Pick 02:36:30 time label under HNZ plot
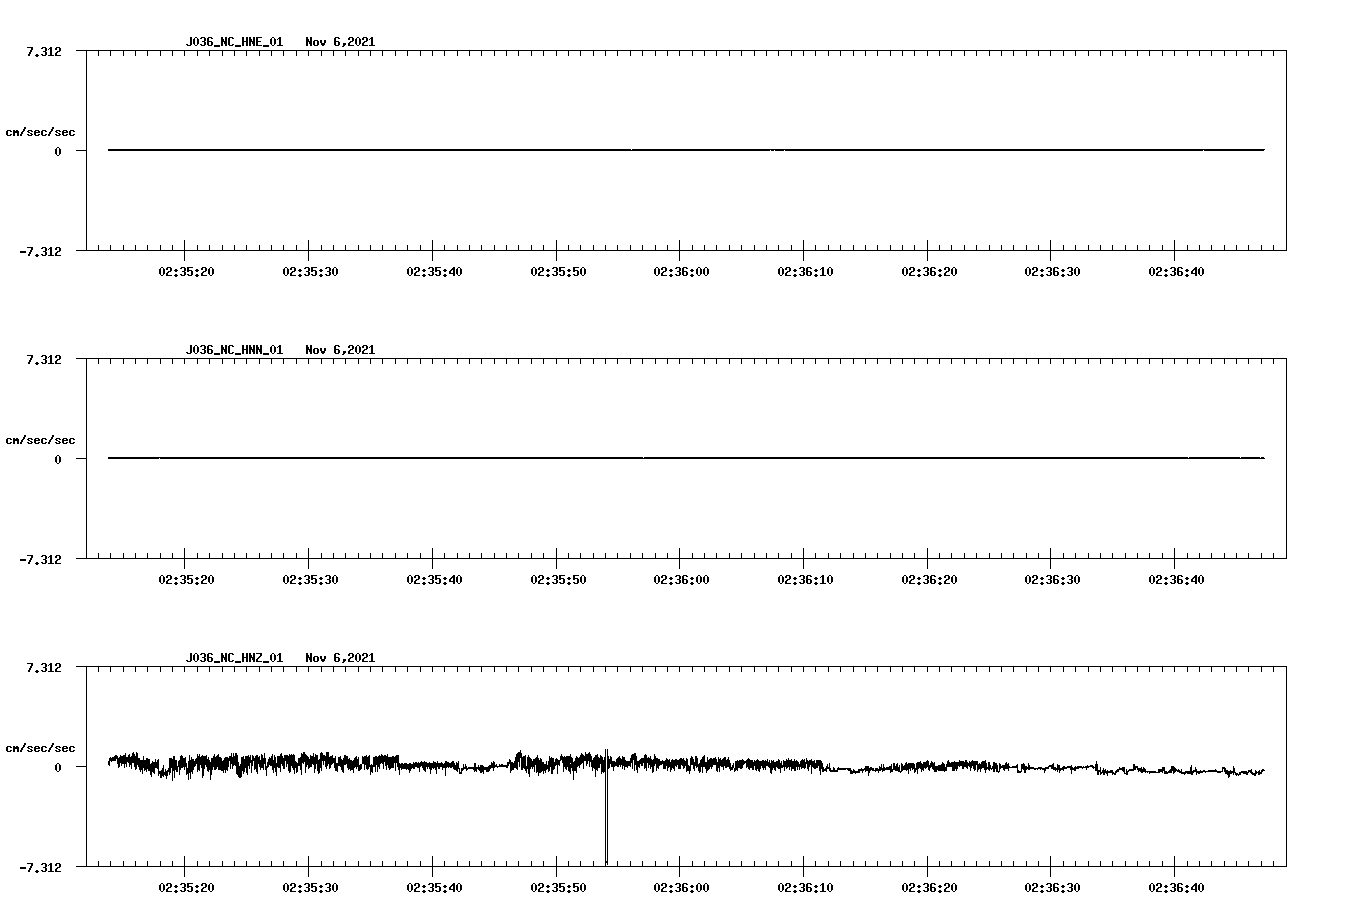This screenshot has height=924, width=1358. tap(1052, 887)
